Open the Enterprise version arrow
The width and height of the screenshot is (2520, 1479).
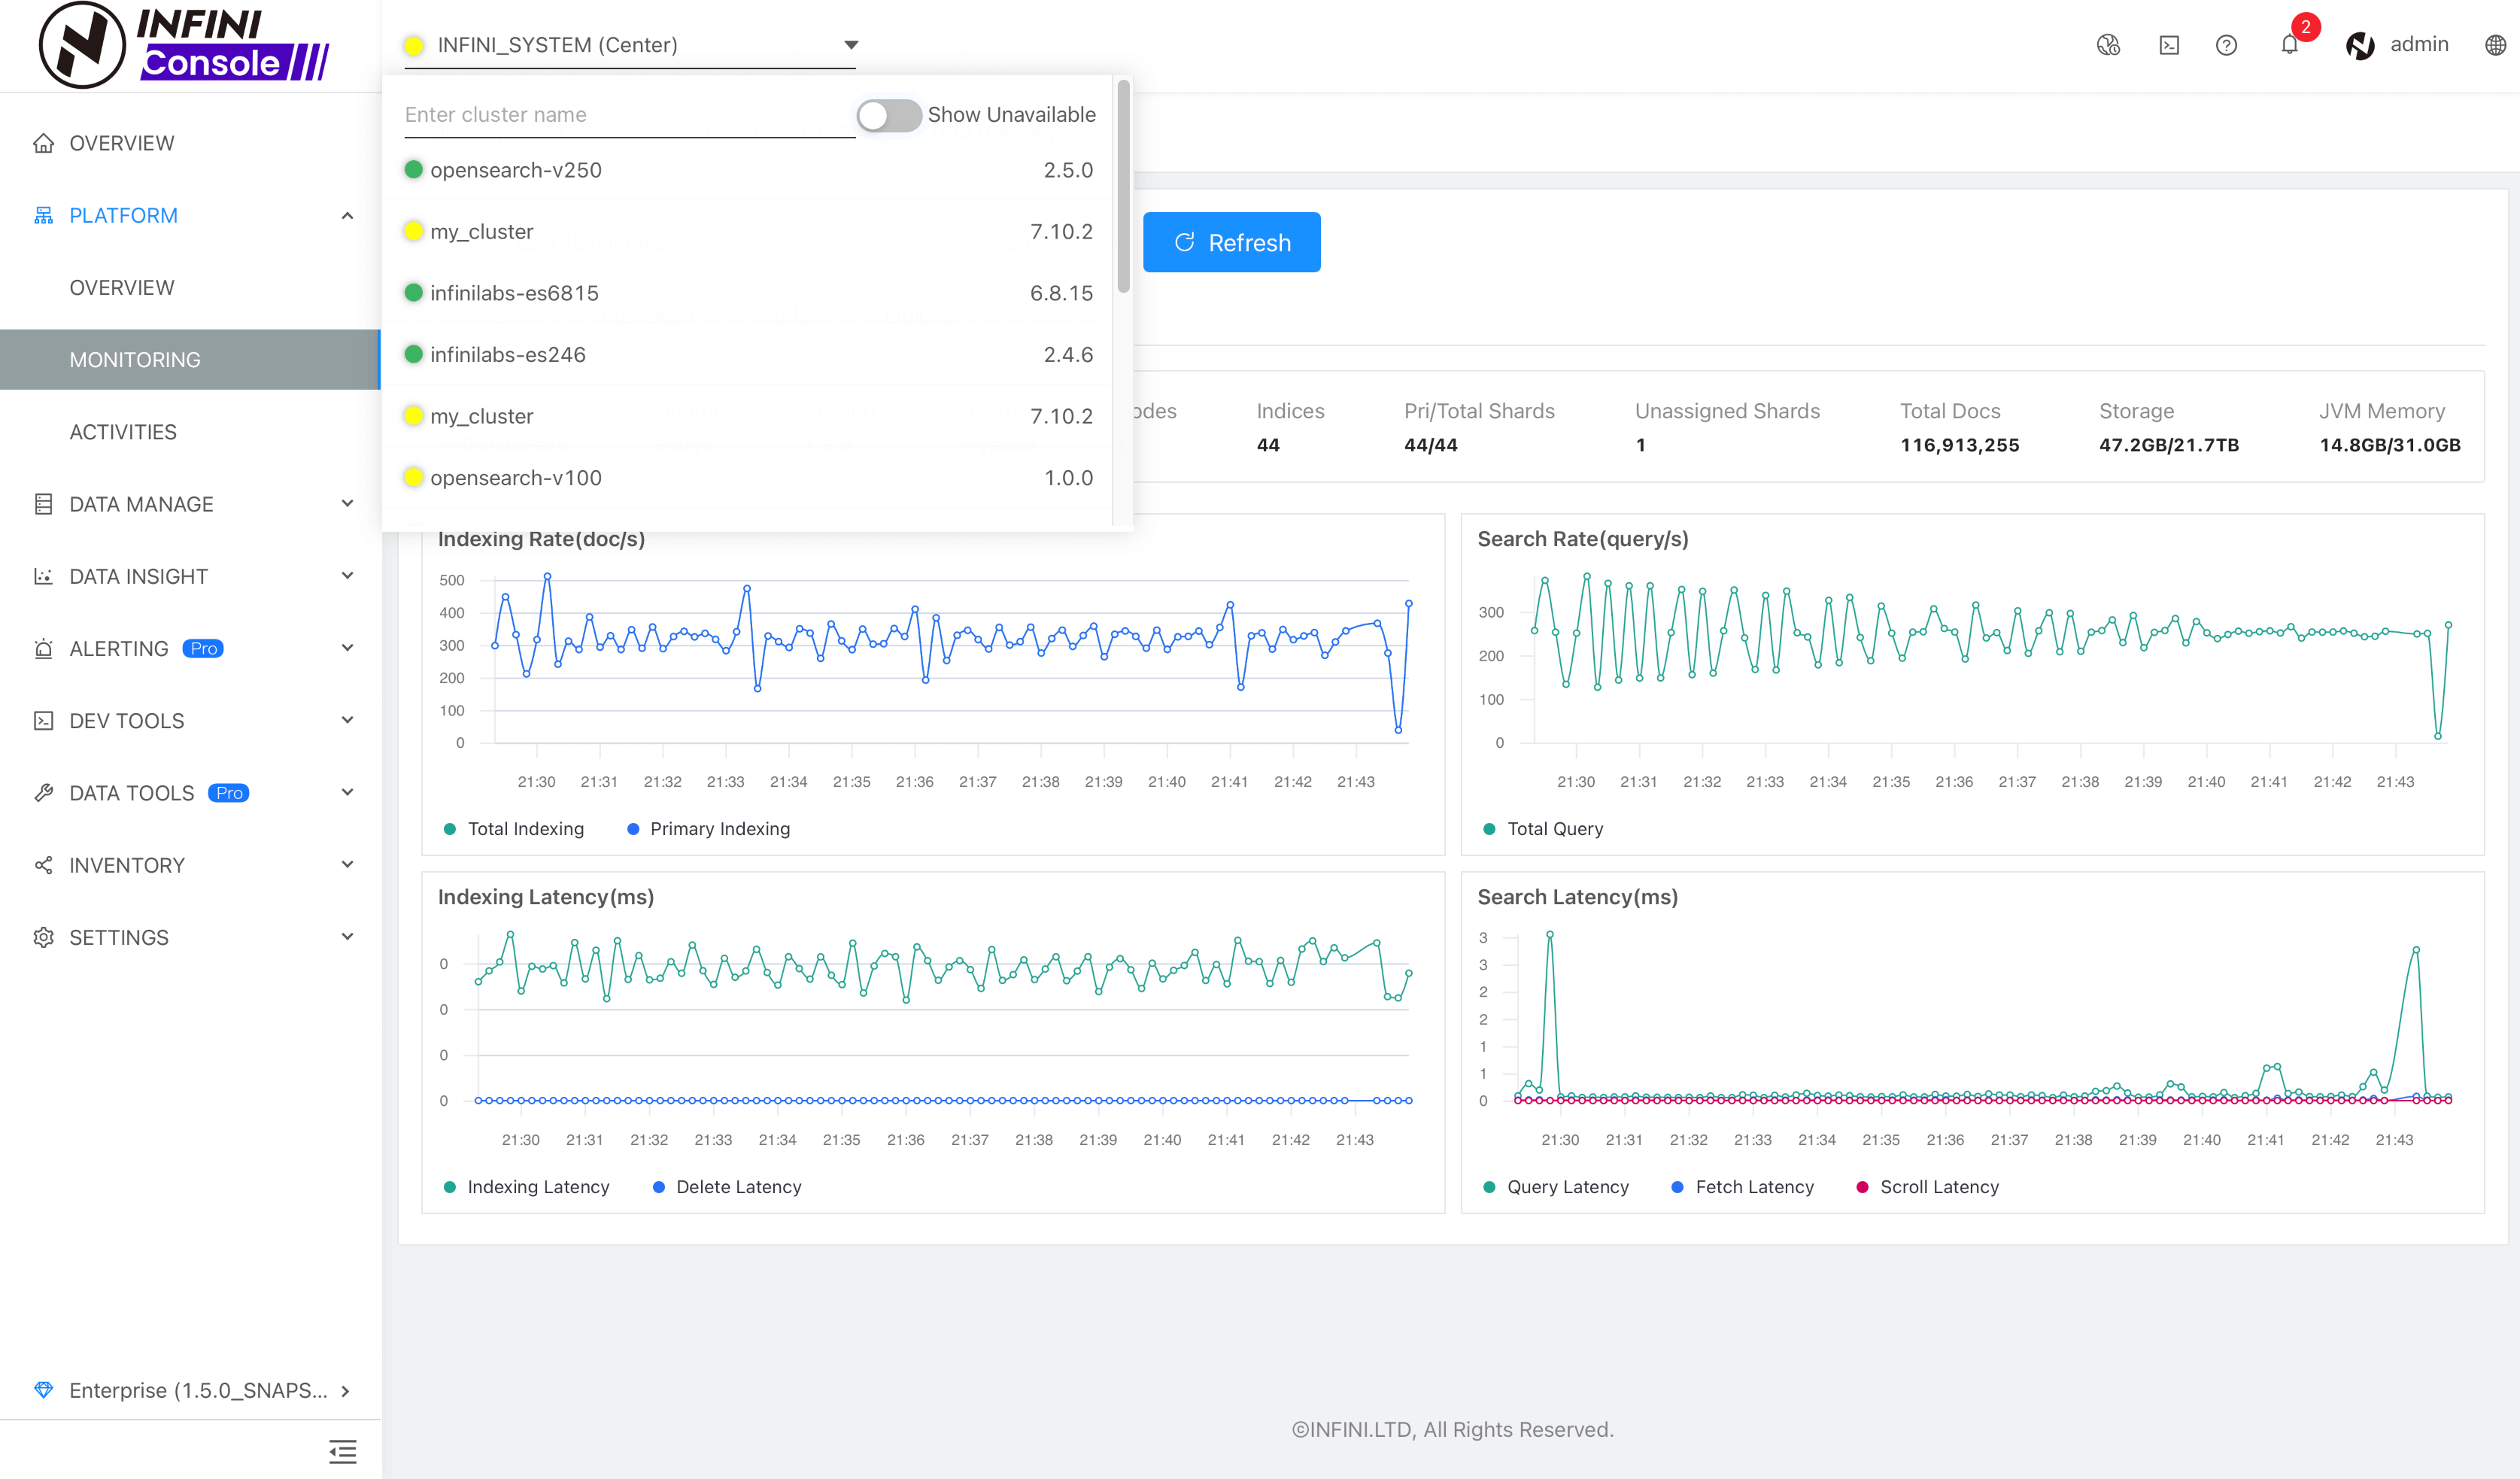click(345, 1391)
